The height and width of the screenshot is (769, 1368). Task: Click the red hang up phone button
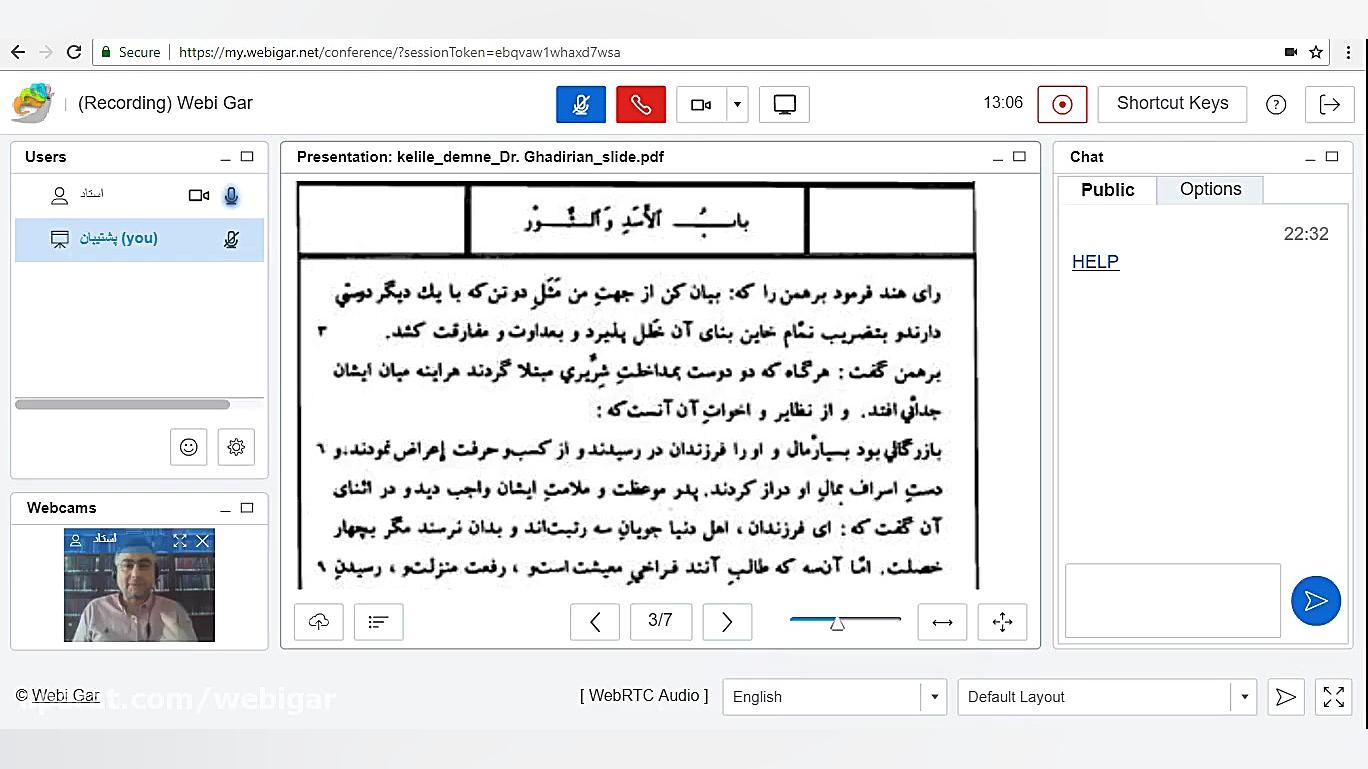coord(641,104)
